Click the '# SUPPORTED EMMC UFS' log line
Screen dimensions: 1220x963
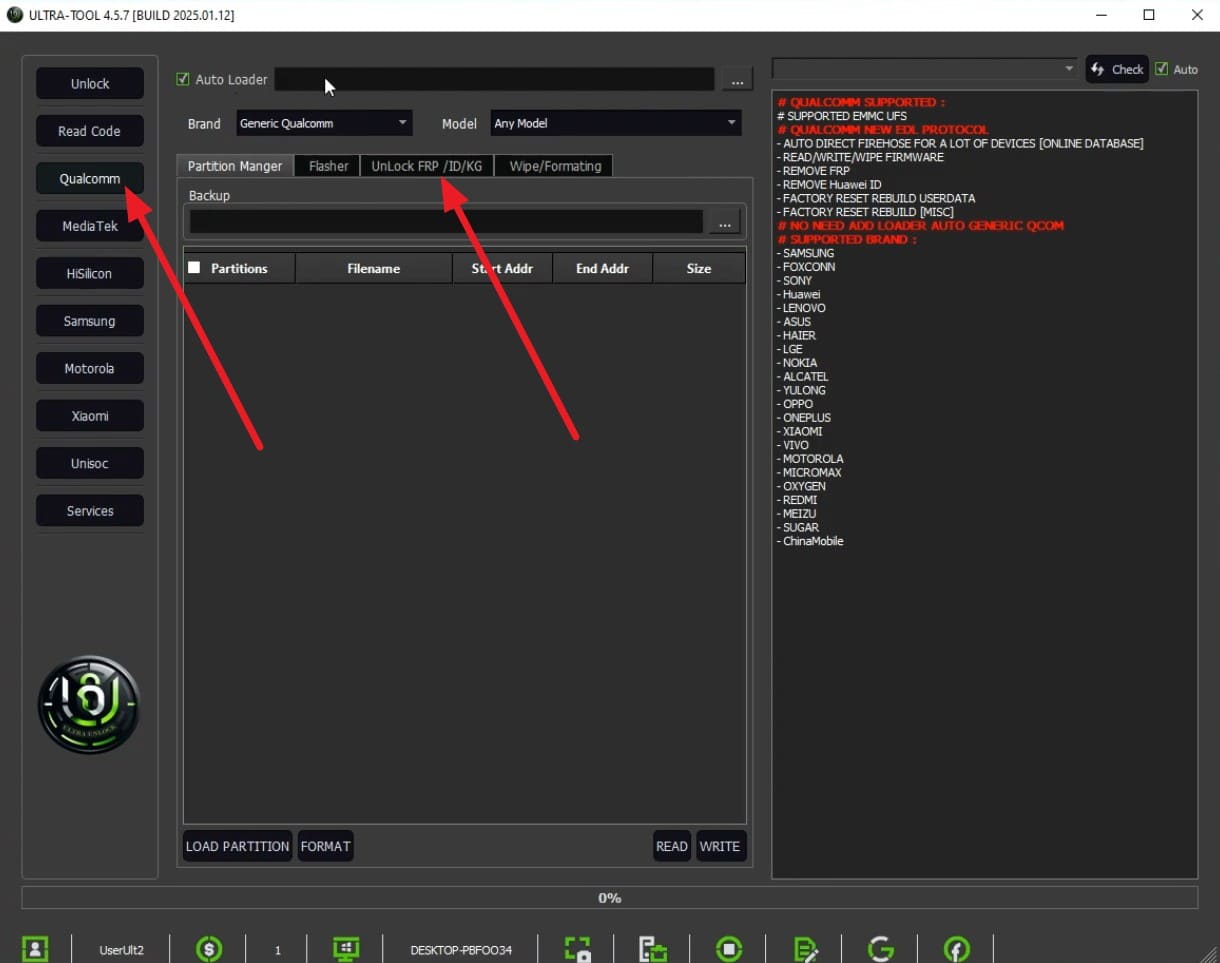tap(842, 116)
